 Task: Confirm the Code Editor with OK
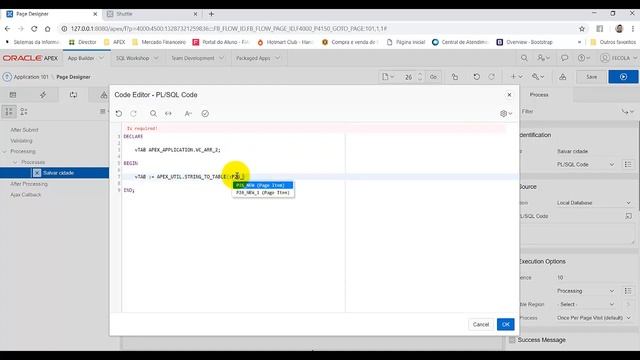click(505, 324)
